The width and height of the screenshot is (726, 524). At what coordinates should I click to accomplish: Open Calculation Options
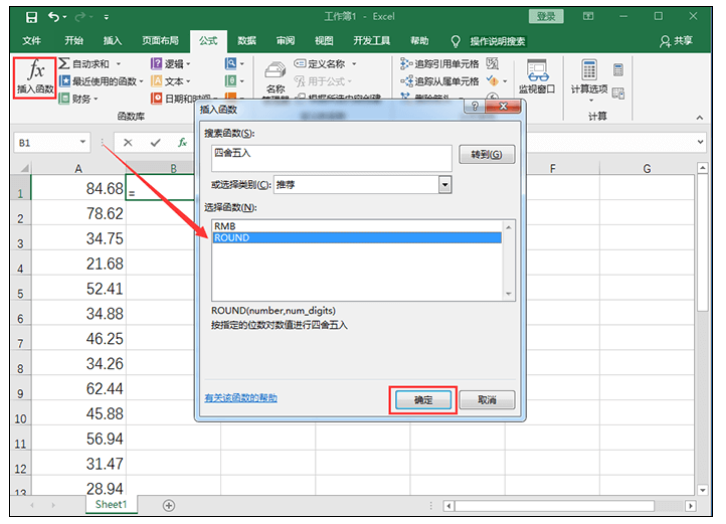tap(589, 80)
